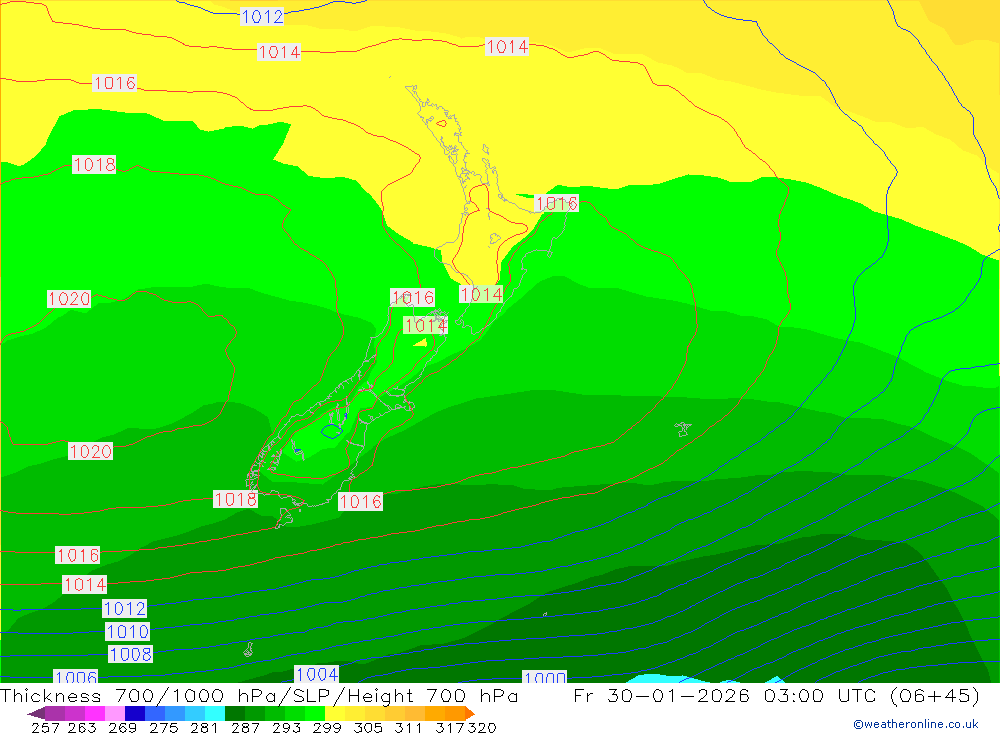The width and height of the screenshot is (1000, 733).
Task: Select the cyan swatch in the legend
Action: [214, 713]
